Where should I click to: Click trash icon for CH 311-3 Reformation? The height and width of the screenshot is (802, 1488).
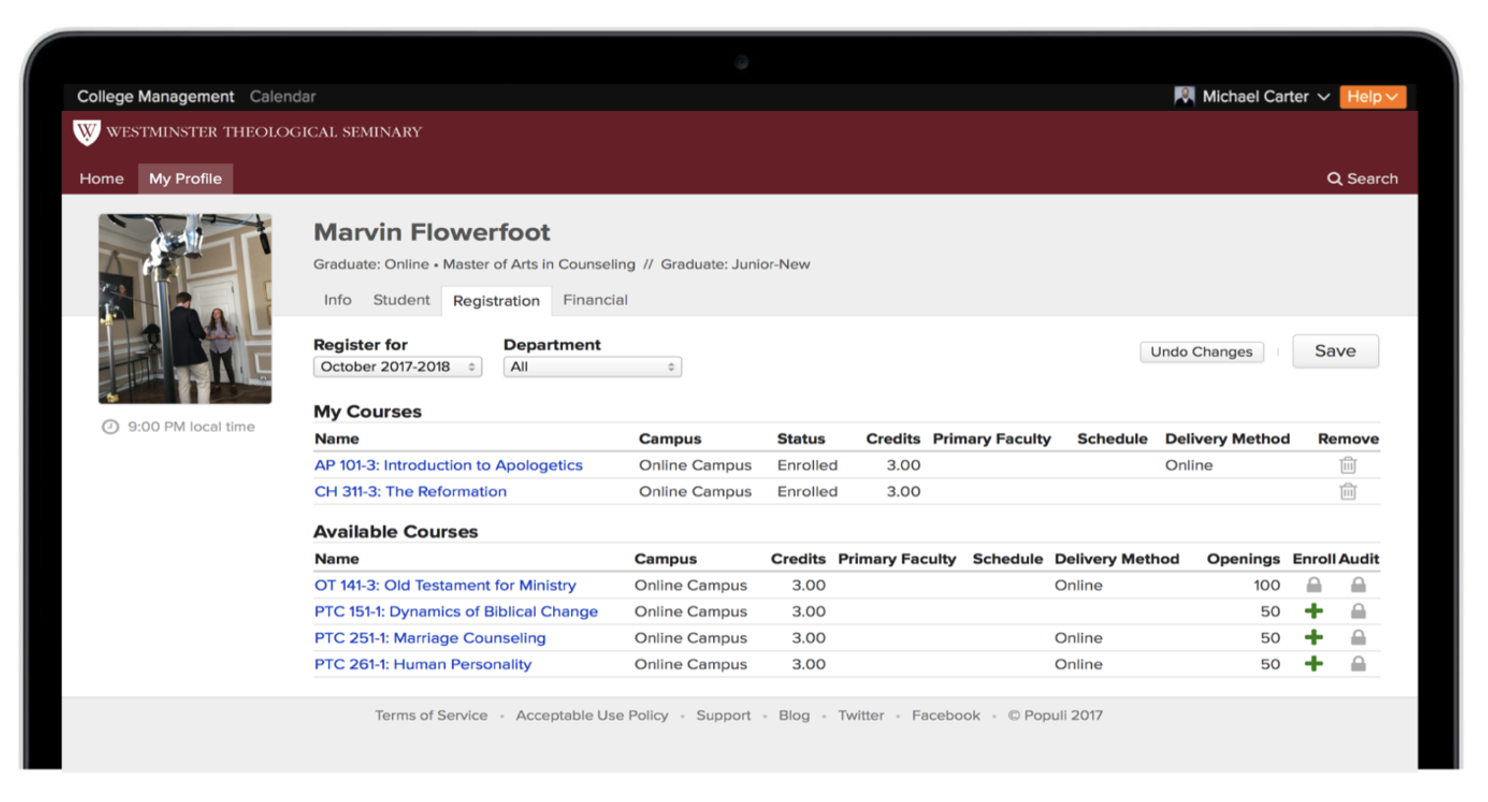(x=1348, y=491)
